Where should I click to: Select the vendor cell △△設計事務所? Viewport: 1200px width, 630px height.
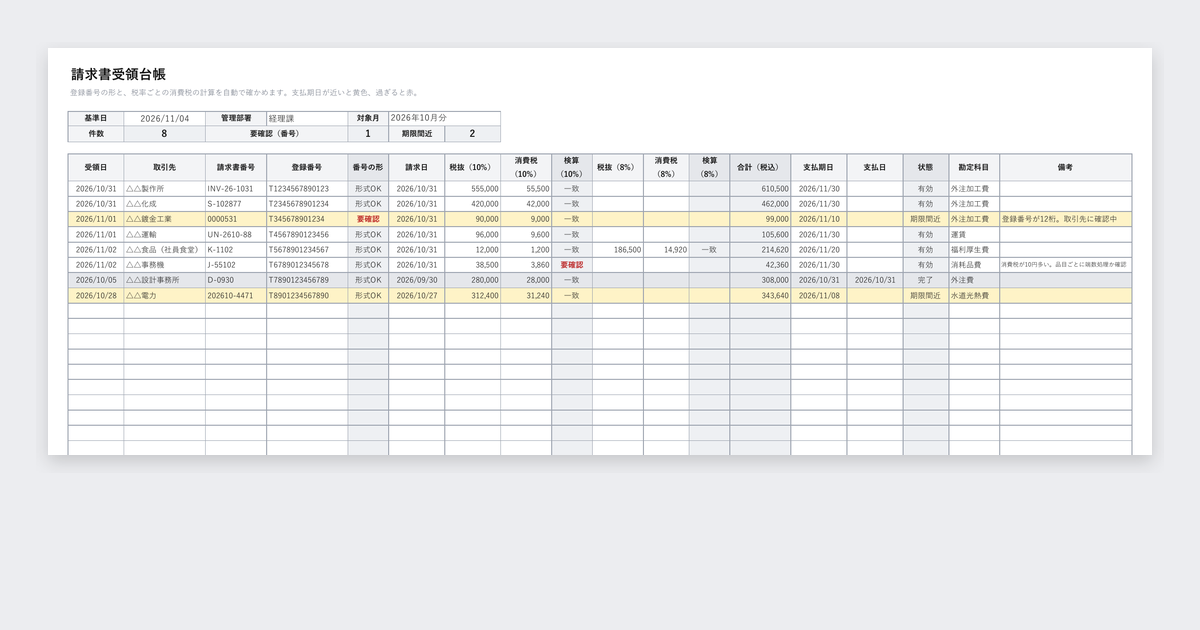(x=165, y=280)
